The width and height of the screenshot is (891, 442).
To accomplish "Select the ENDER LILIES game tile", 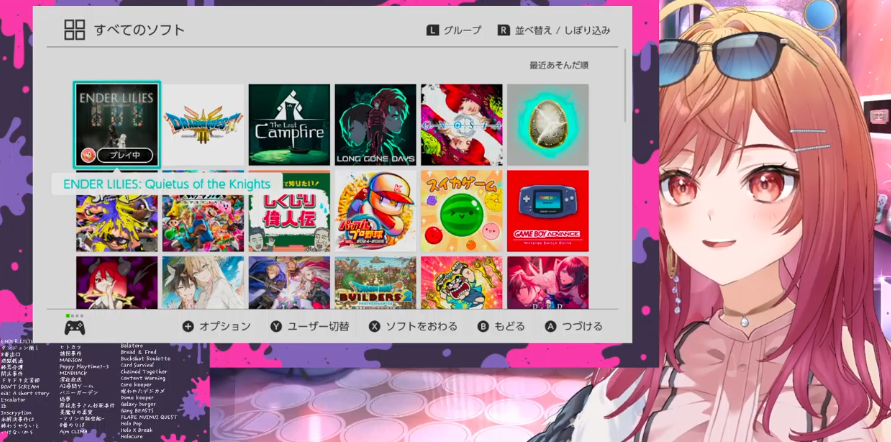I will 117,124.
